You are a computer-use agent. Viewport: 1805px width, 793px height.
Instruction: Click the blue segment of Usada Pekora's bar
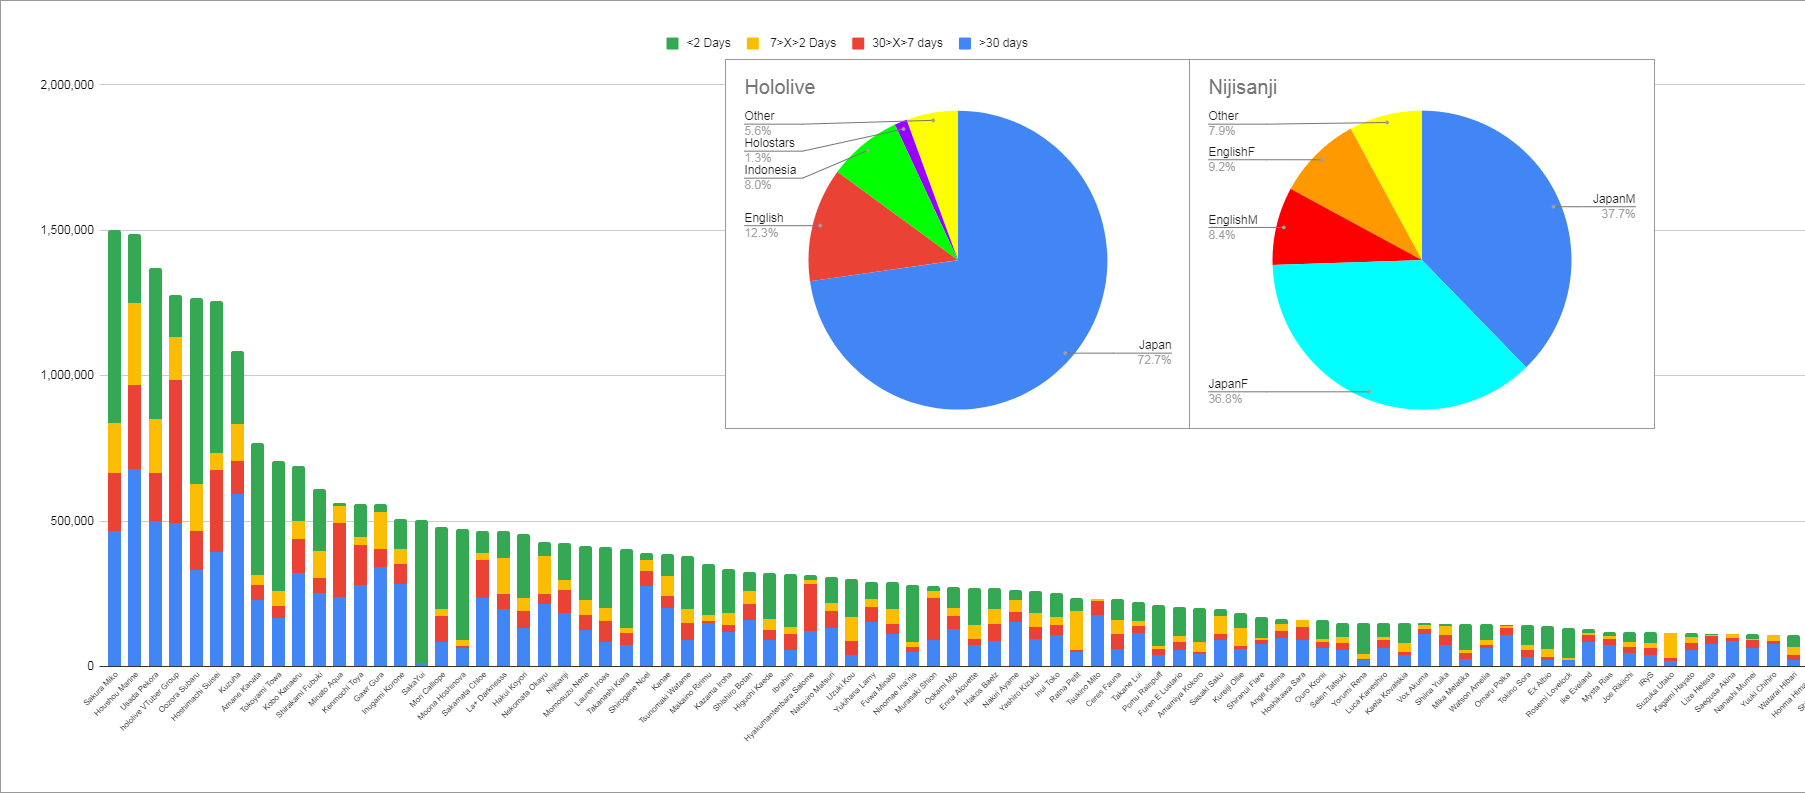pos(155,593)
